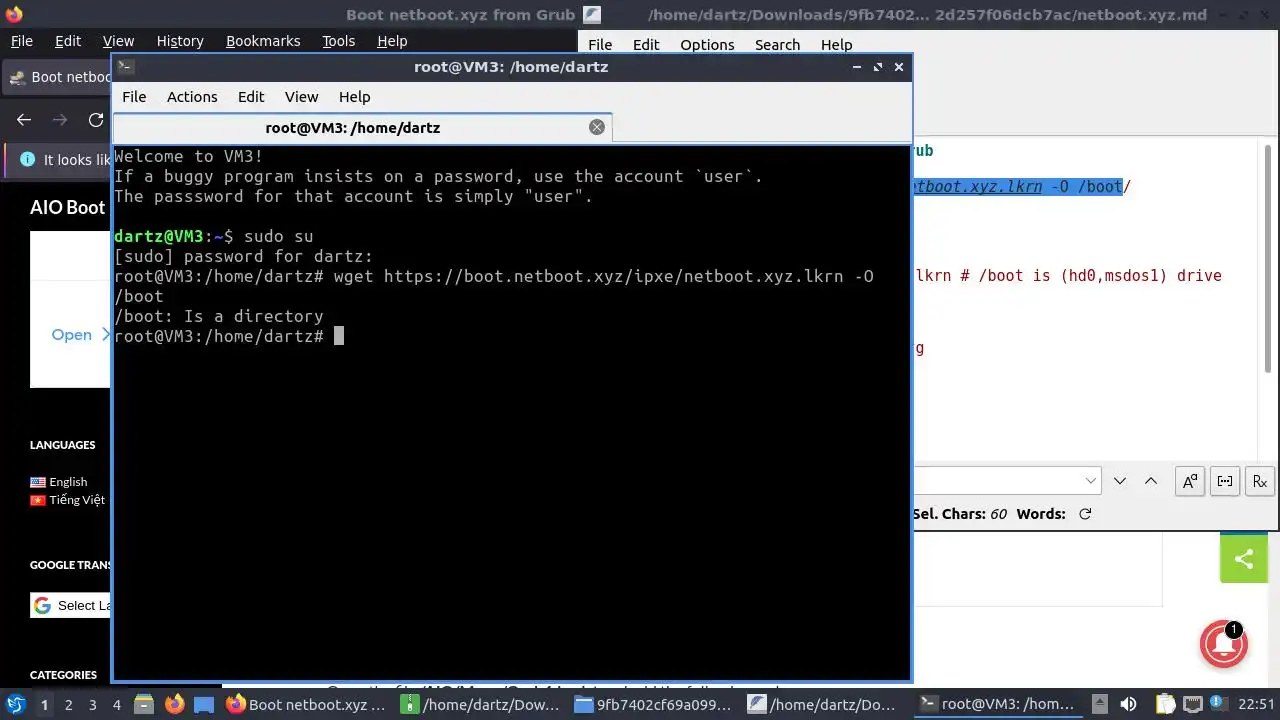
Task: Open Firefox History menu
Action: pyautogui.click(x=180, y=41)
